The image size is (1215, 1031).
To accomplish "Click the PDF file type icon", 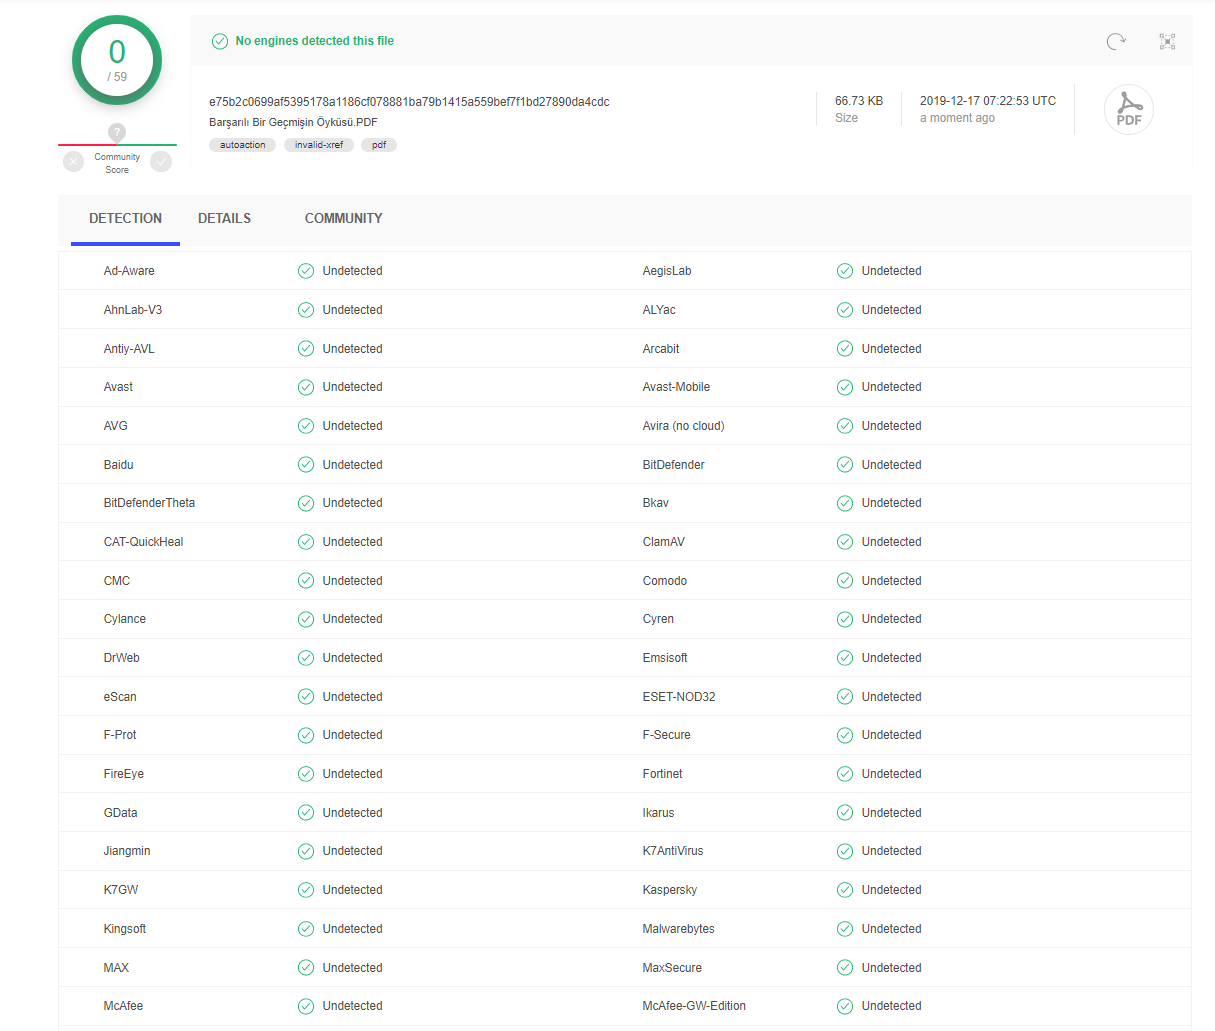I will 1129,110.
